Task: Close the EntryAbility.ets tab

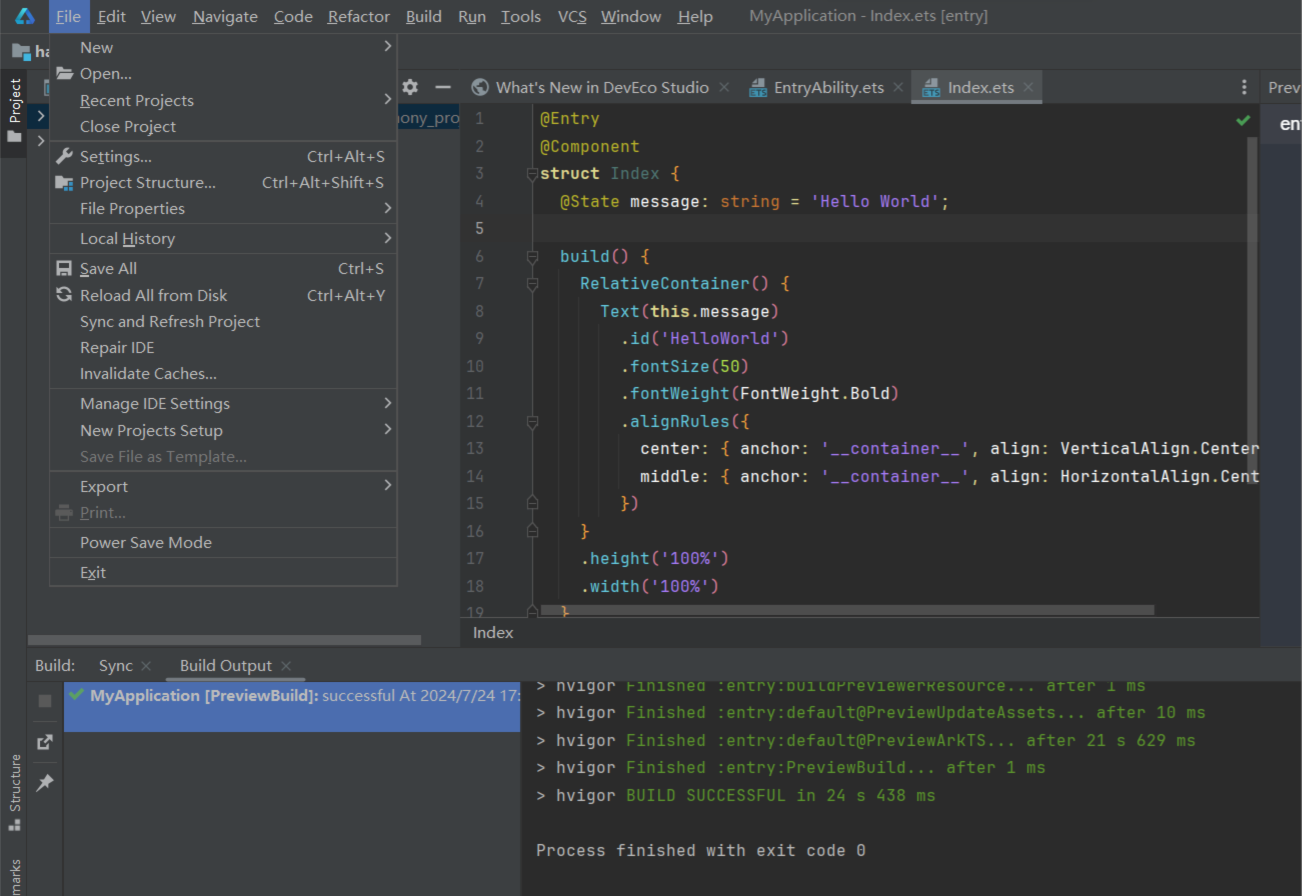Action: (x=898, y=87)
